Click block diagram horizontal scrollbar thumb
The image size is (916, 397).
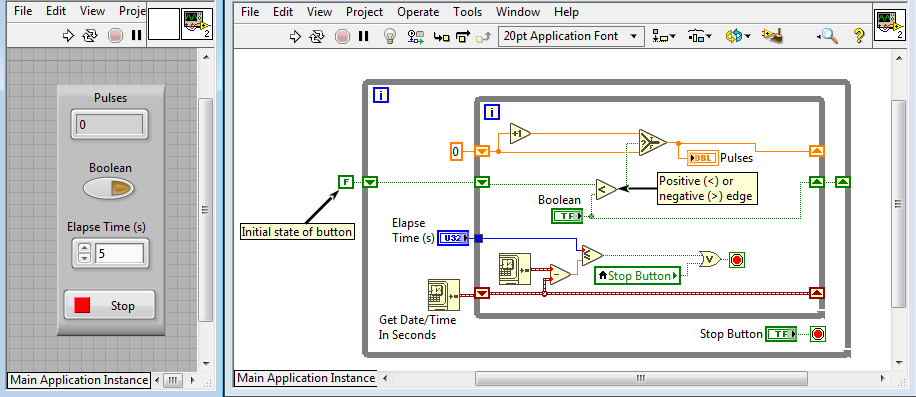[x=640, y=378]
